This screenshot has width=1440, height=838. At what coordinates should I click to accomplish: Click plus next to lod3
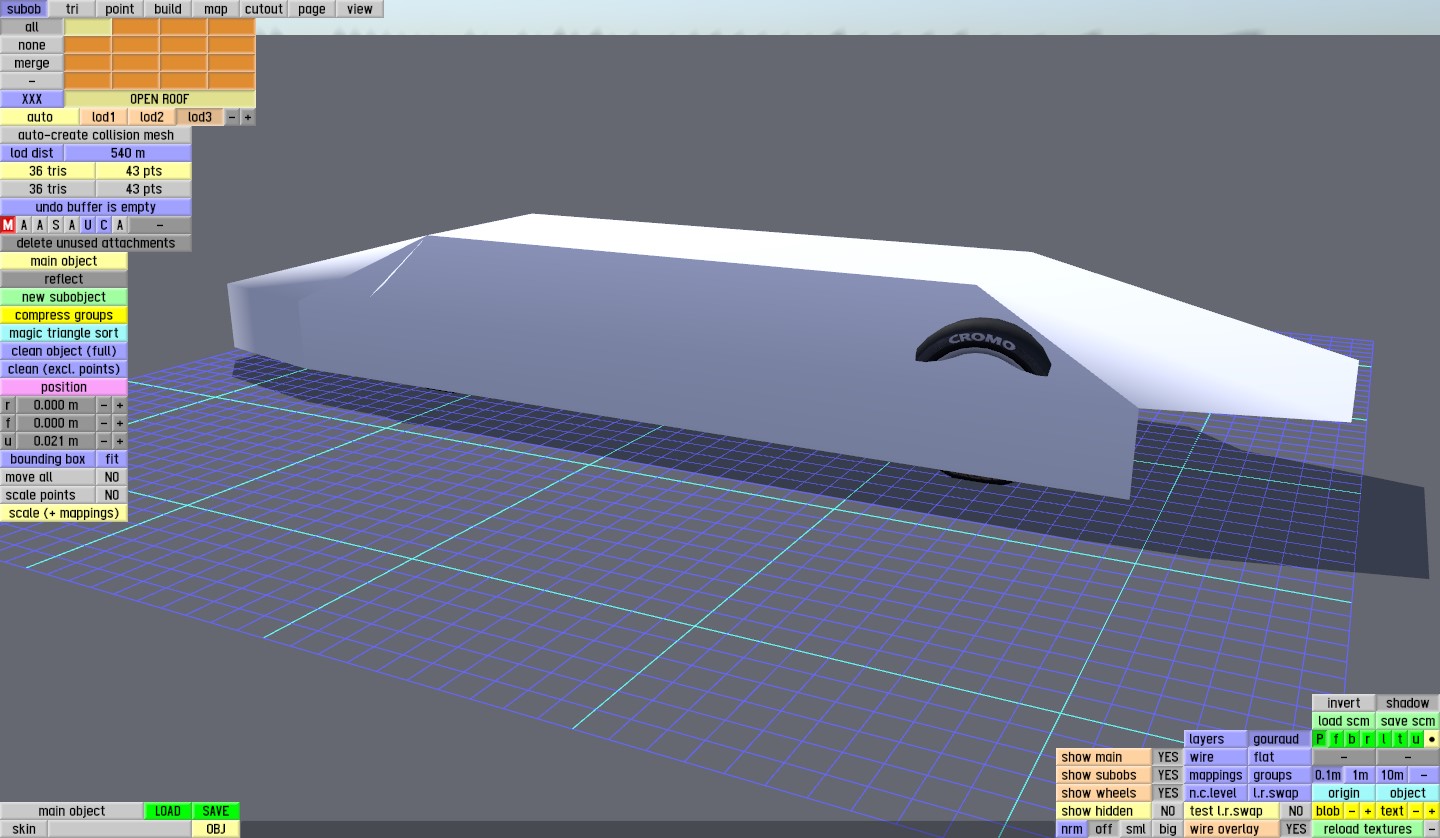tap(248, 117)
